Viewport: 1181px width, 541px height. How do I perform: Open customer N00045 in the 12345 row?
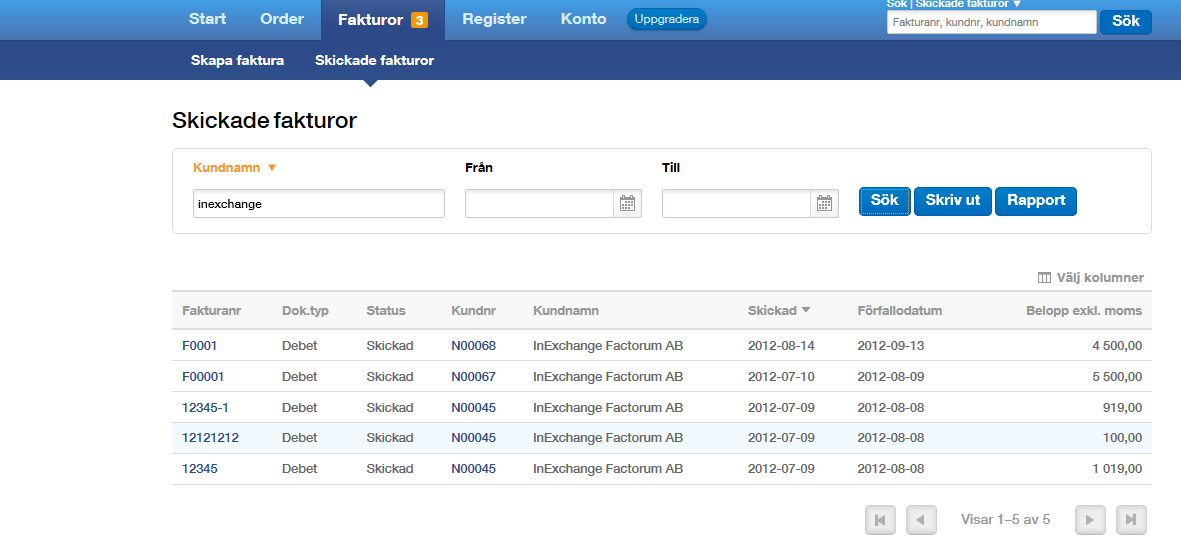coord(474,469)
